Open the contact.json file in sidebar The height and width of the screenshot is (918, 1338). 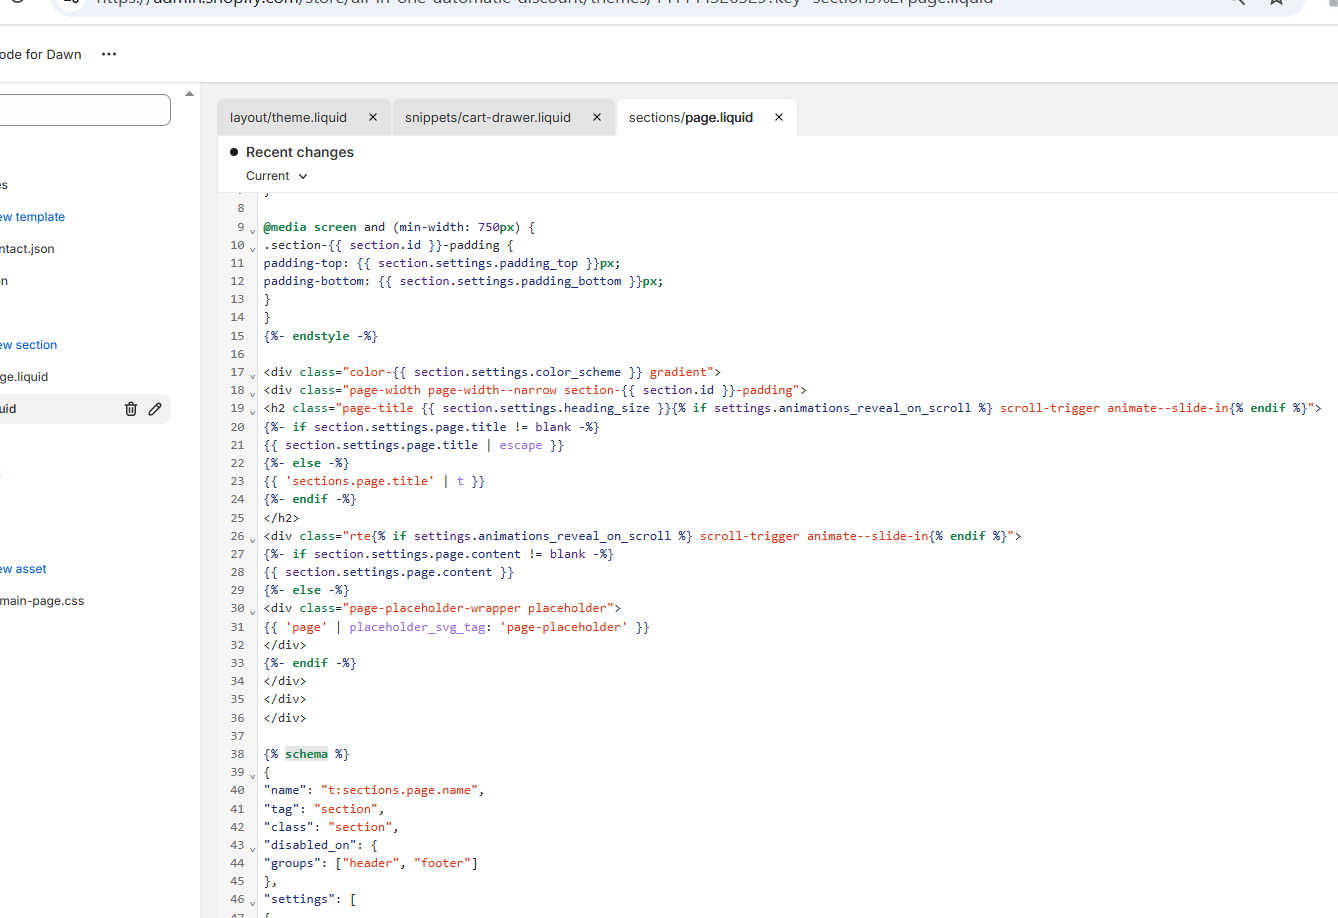click(27, 249)
